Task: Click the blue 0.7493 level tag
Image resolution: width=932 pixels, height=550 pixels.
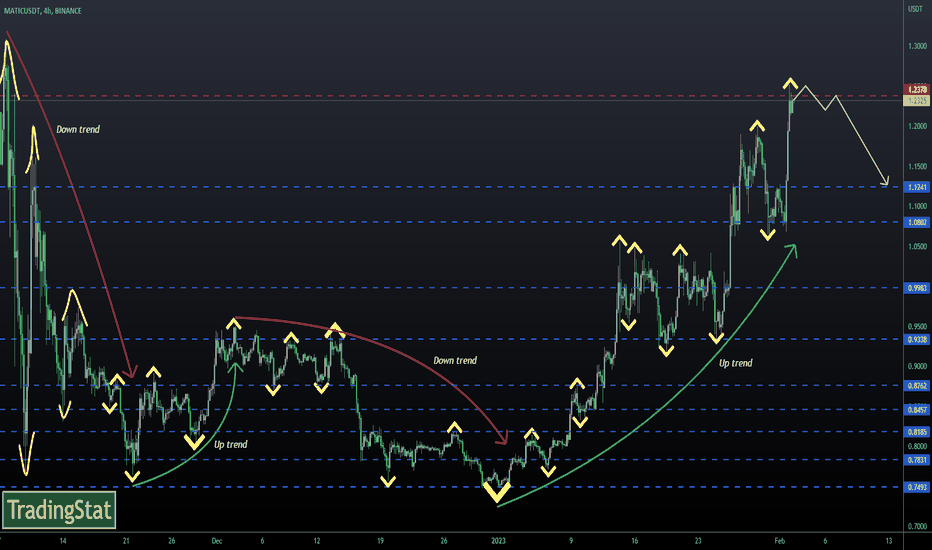Action: click(916, 487)
